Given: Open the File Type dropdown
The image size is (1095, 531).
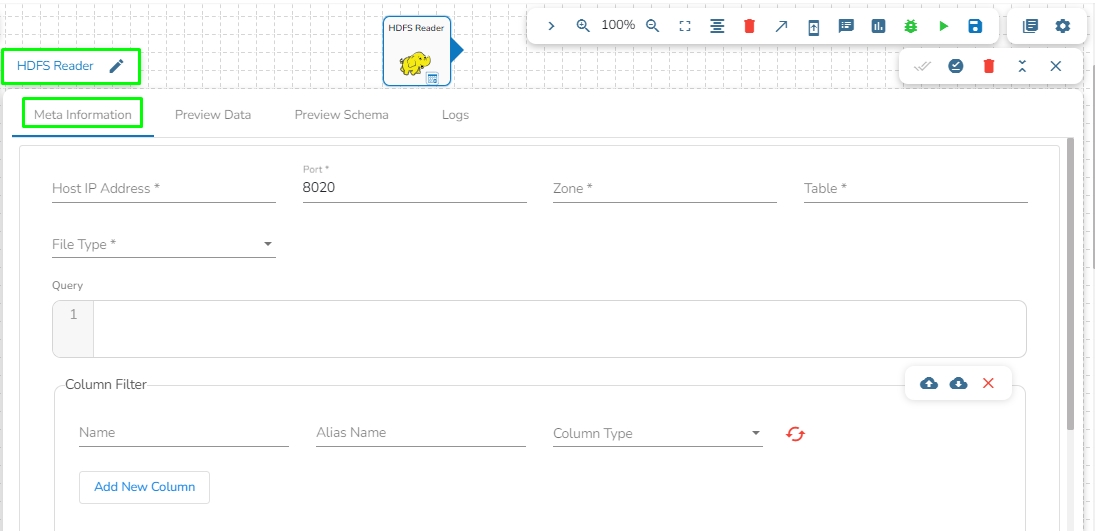Looking at the screenshot, I should click(x=164, y=244).
